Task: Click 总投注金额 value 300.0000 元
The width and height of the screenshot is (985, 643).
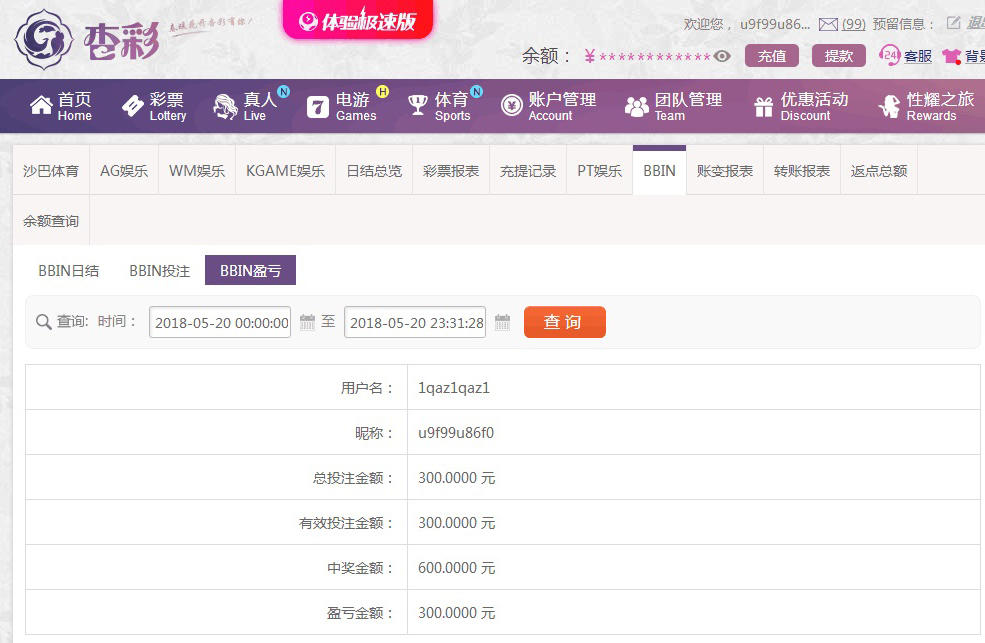Action: (x=457, y=478)
